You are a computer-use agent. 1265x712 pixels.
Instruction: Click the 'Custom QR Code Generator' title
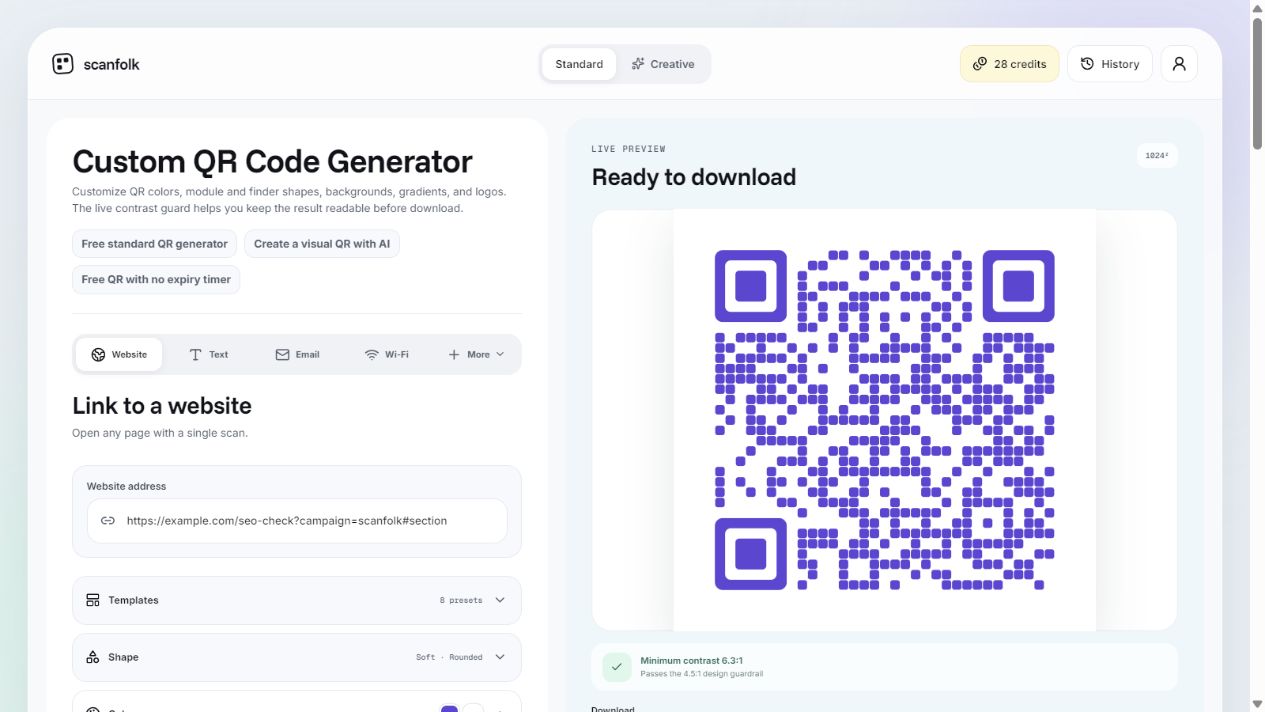[272, 162]
